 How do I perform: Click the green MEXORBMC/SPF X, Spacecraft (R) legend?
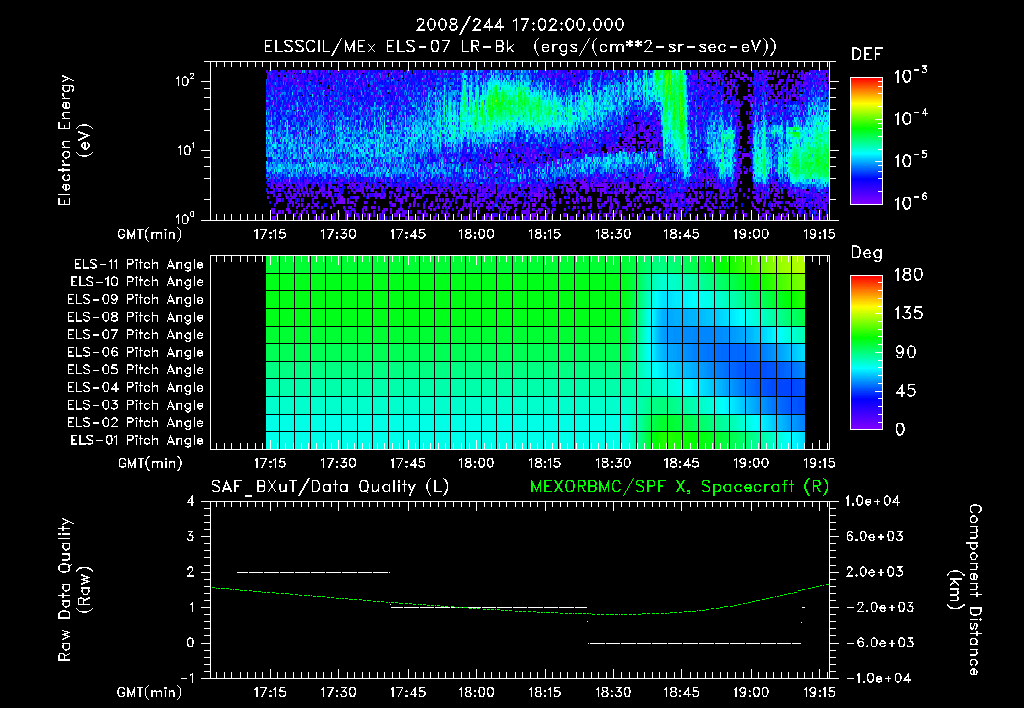(x=679, y=487)
